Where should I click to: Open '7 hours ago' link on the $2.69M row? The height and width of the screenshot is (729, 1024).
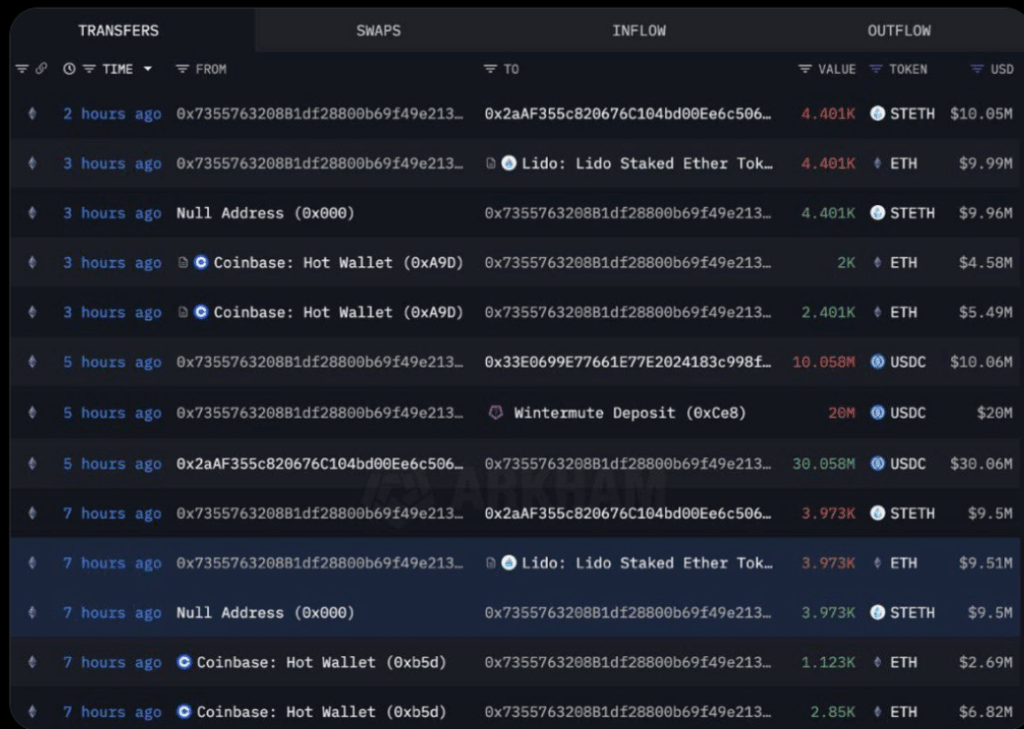pos(112,662)
